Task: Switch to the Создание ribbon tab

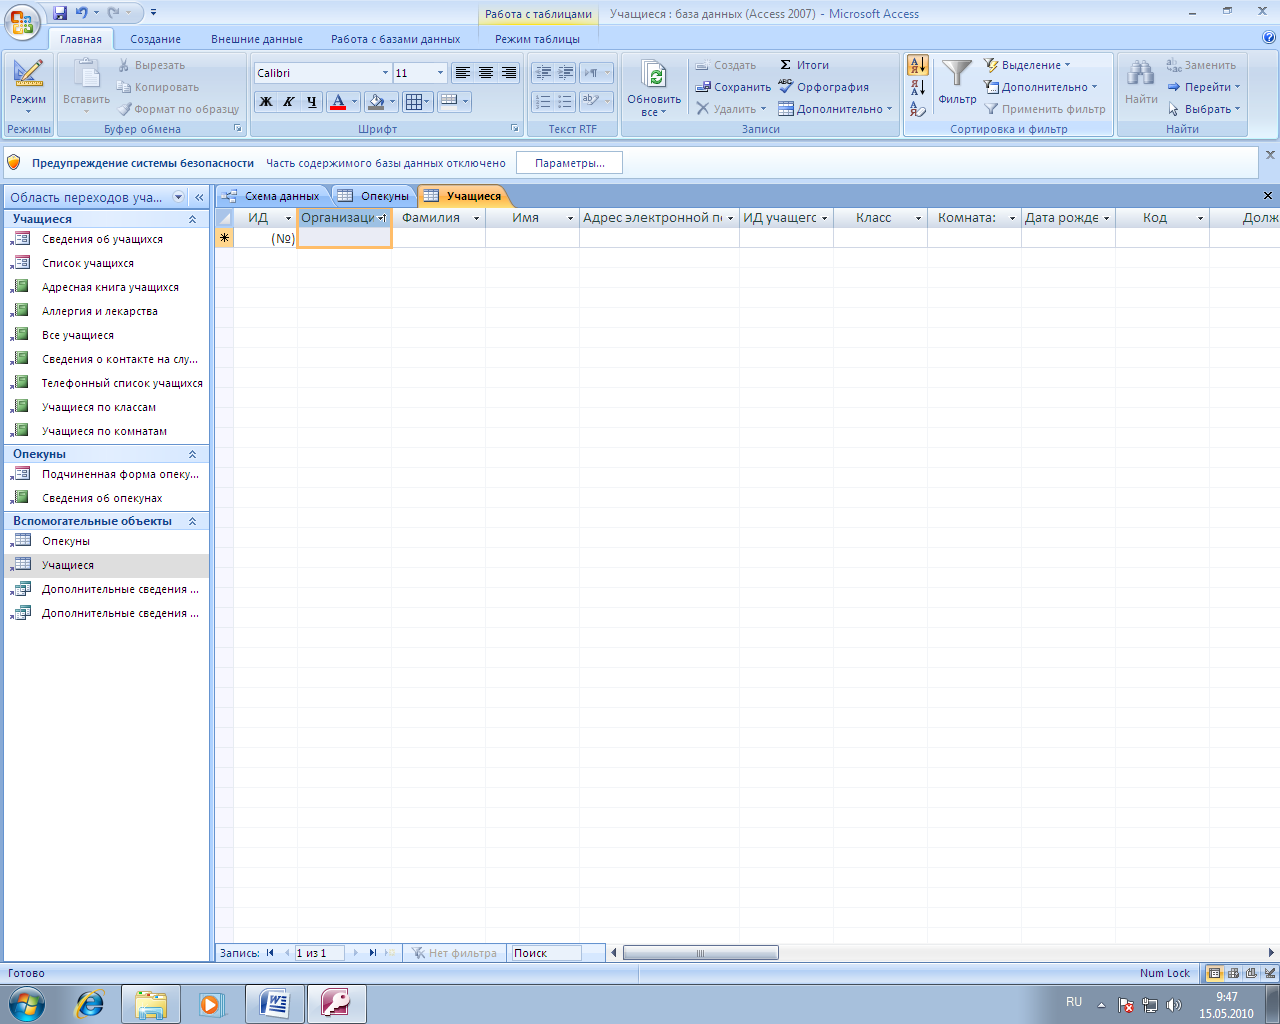Action: (x=156, y=39)
